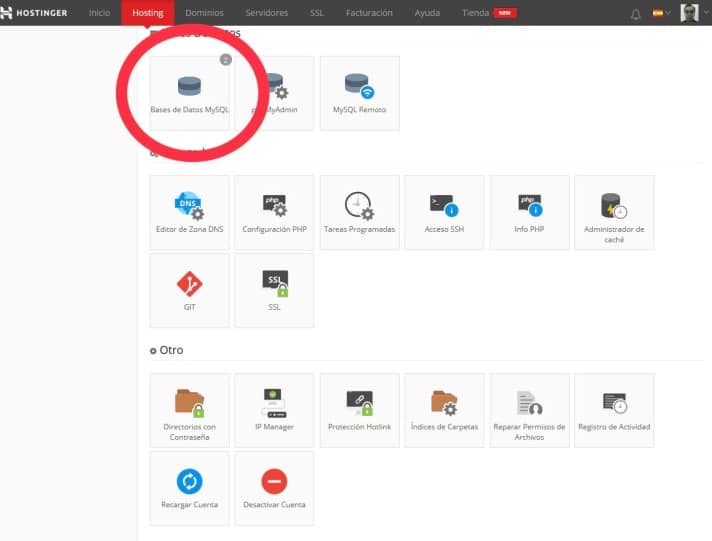Open MySQL Remoto tile
712x541 pixels.
pyautogui.click(x=360, y=93)
